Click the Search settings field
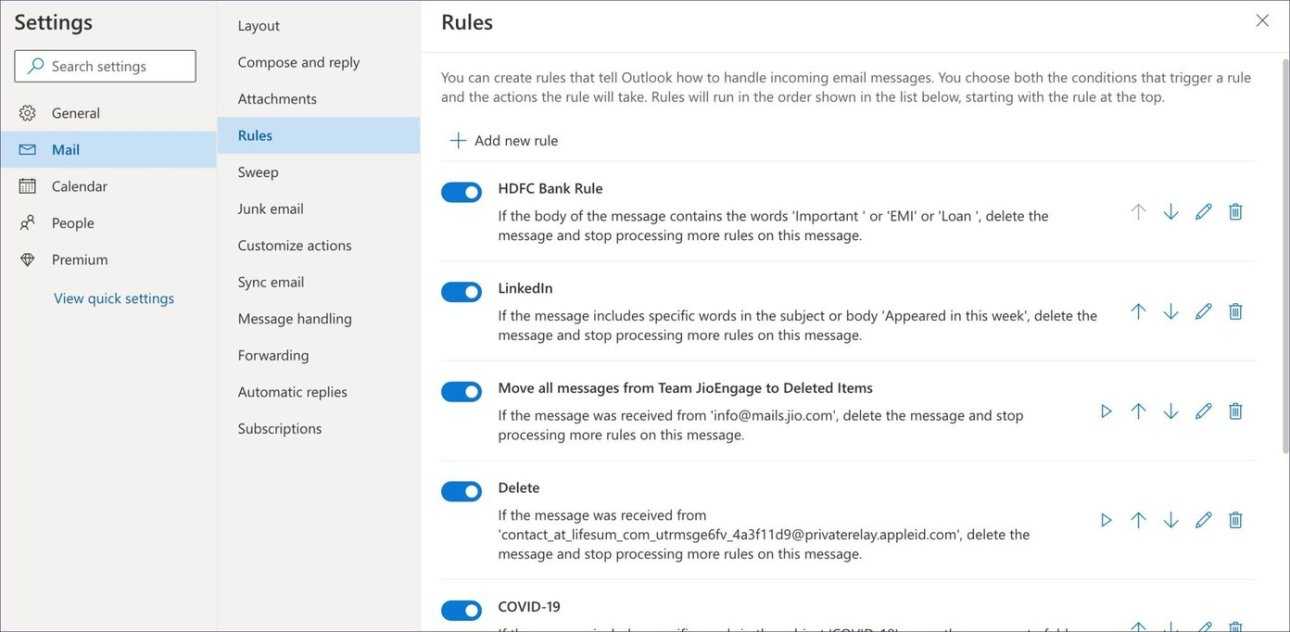1290x632 pixels. point(105,66)
